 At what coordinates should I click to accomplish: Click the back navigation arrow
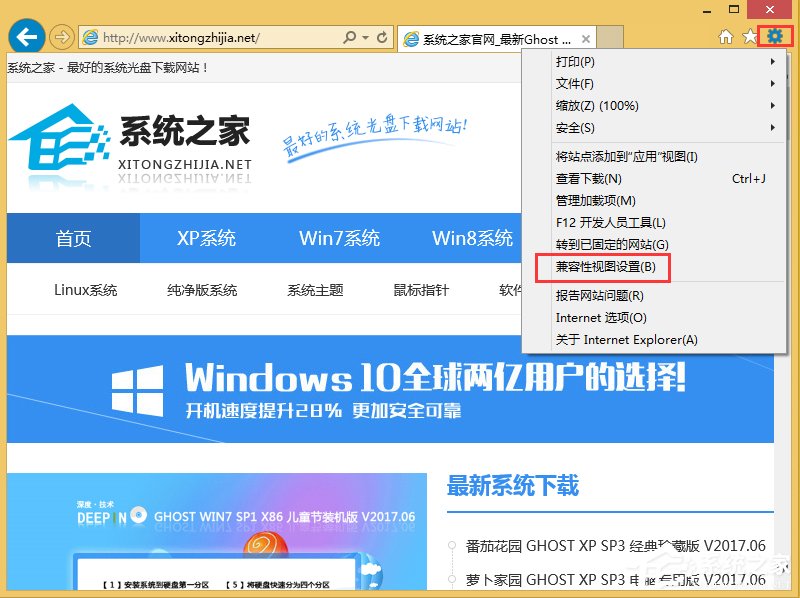click(x=26, y=35)
